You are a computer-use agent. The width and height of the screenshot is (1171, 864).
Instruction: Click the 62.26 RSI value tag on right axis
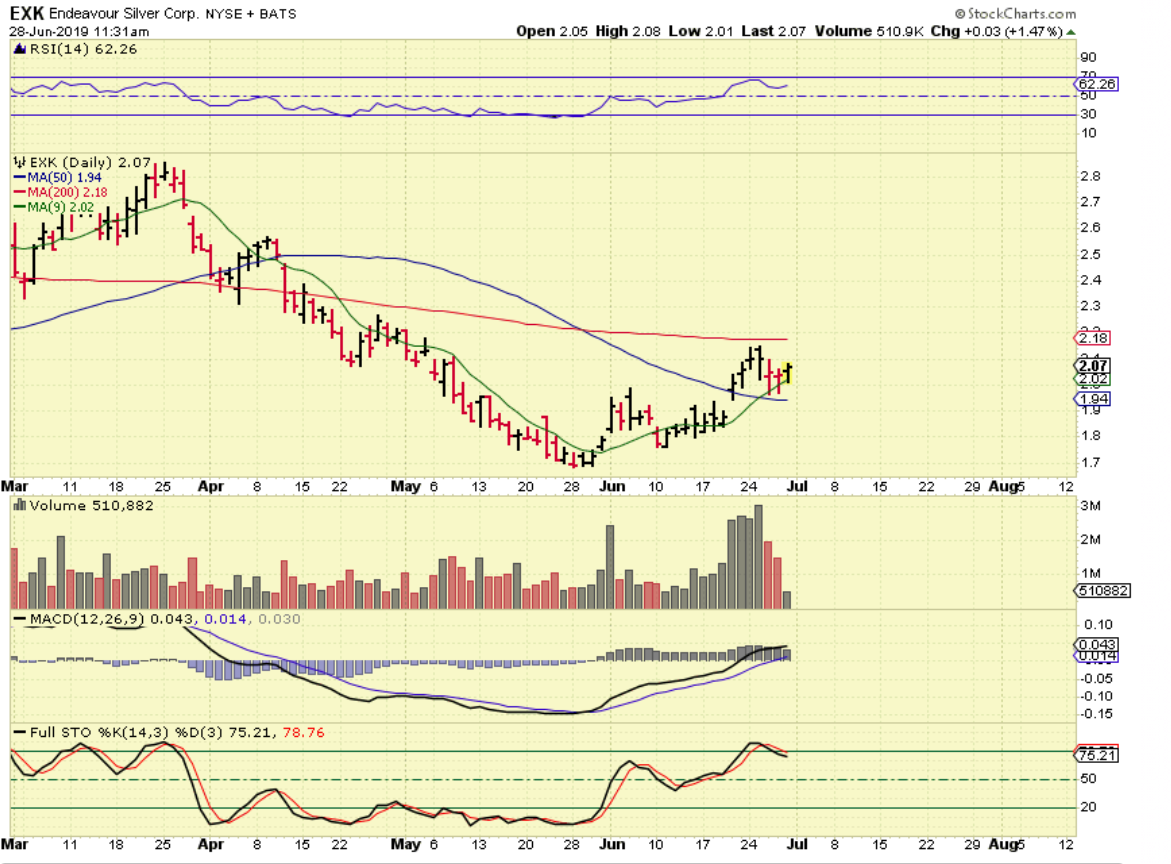[1096, 84]
